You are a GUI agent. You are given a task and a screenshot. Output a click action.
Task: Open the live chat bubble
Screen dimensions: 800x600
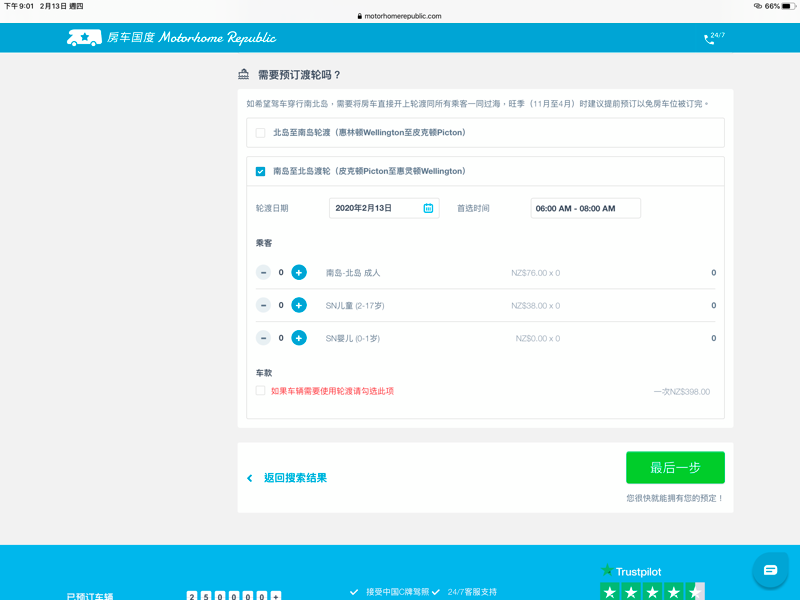point(770,570)
